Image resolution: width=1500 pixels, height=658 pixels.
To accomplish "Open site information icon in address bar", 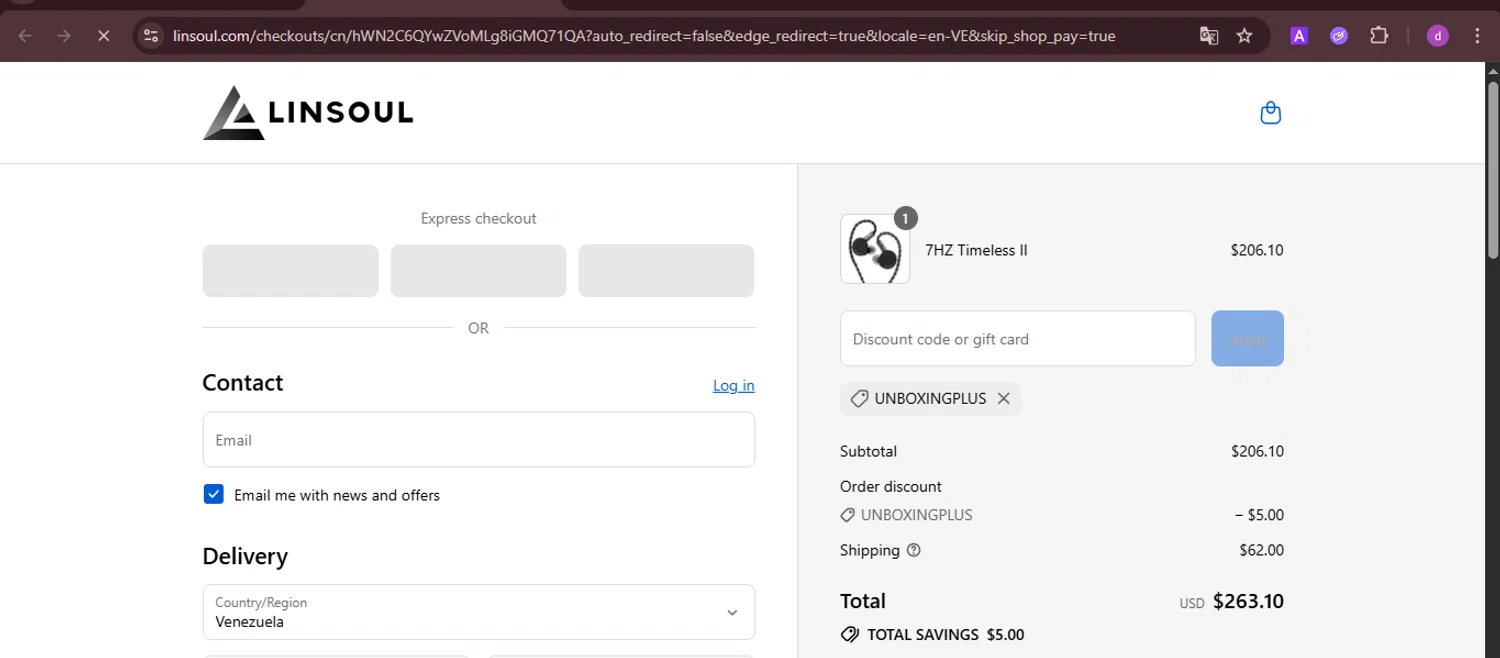I will click(151, 36).
